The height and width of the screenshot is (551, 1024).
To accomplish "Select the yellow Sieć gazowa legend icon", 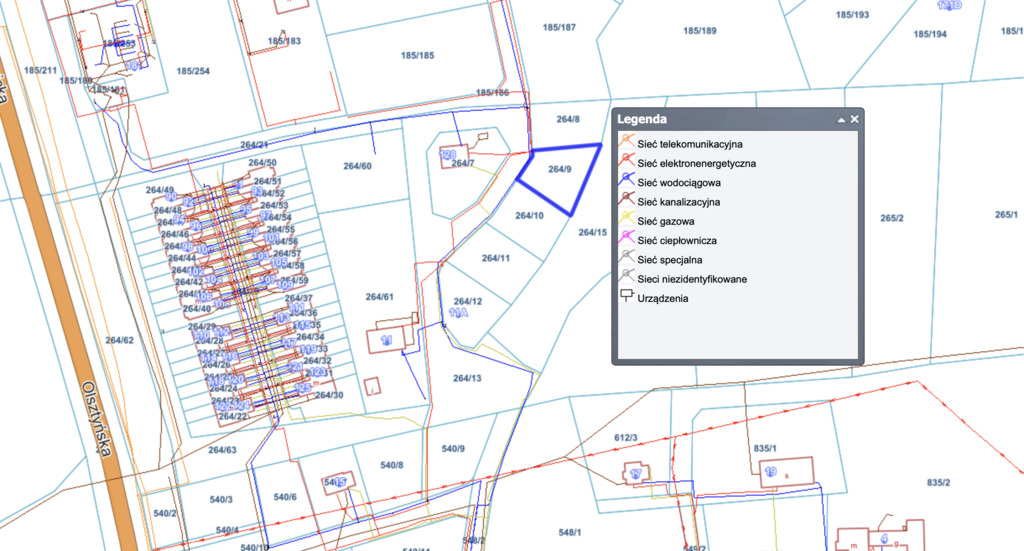I will click(627, 221).
